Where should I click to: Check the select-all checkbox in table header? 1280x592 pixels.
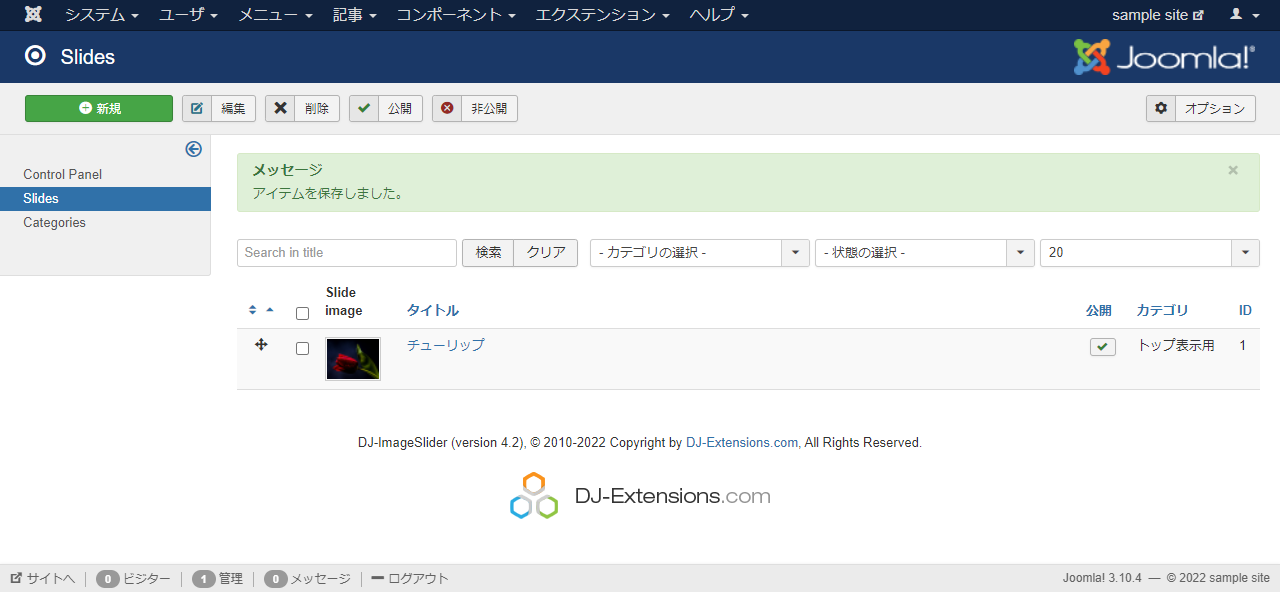[x=302, y=313]
